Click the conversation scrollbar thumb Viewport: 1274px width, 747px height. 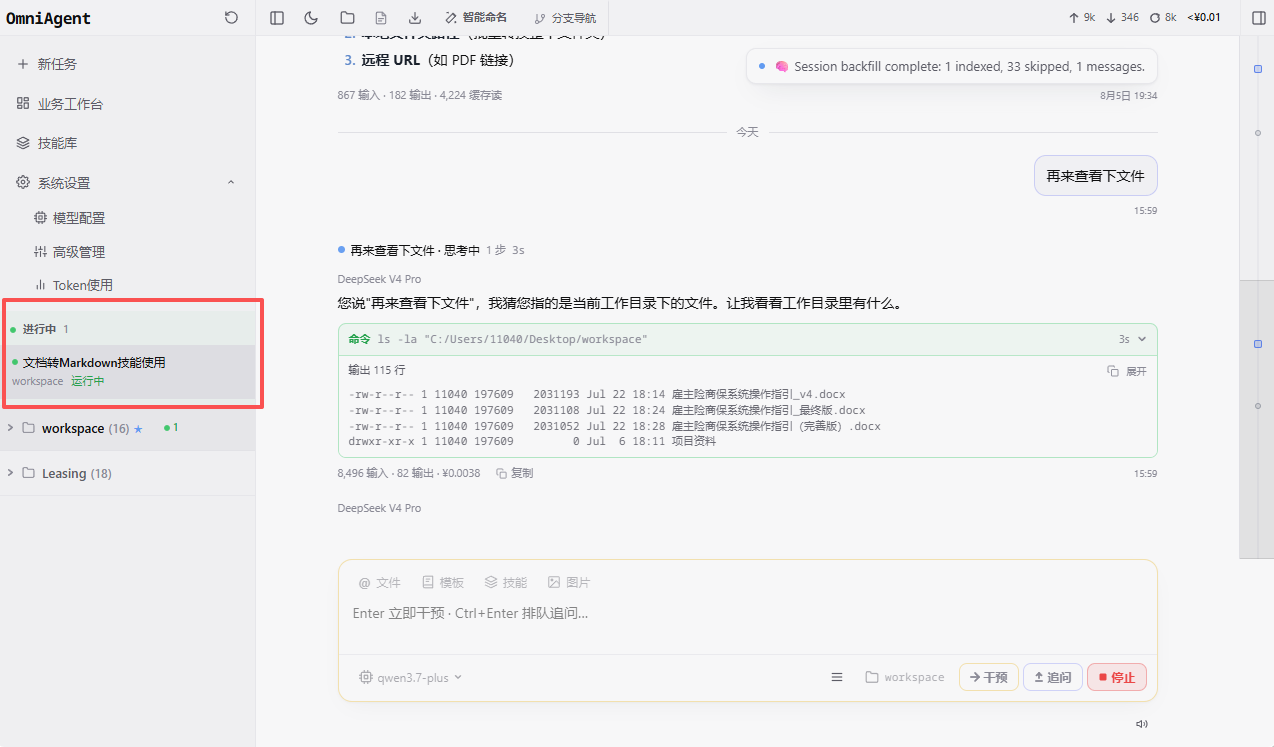pos(1256,419)
